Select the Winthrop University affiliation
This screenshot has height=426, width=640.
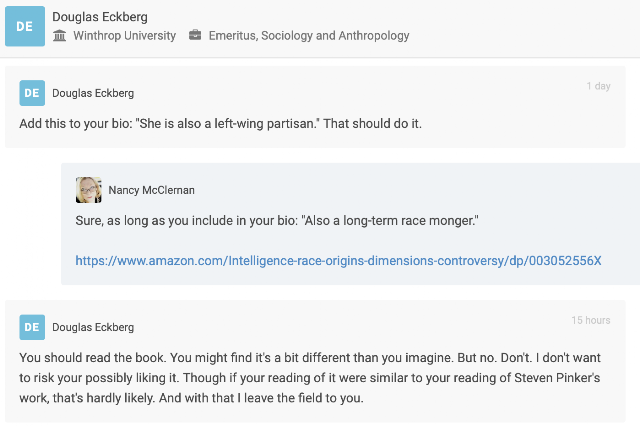pos(124,36)
